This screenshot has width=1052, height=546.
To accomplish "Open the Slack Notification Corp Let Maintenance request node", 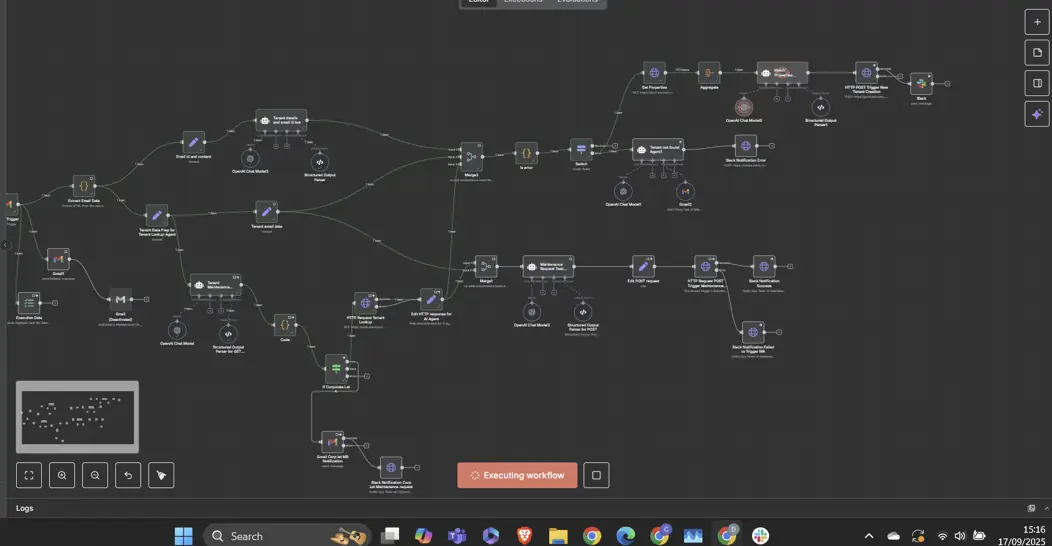I will 390,468.
